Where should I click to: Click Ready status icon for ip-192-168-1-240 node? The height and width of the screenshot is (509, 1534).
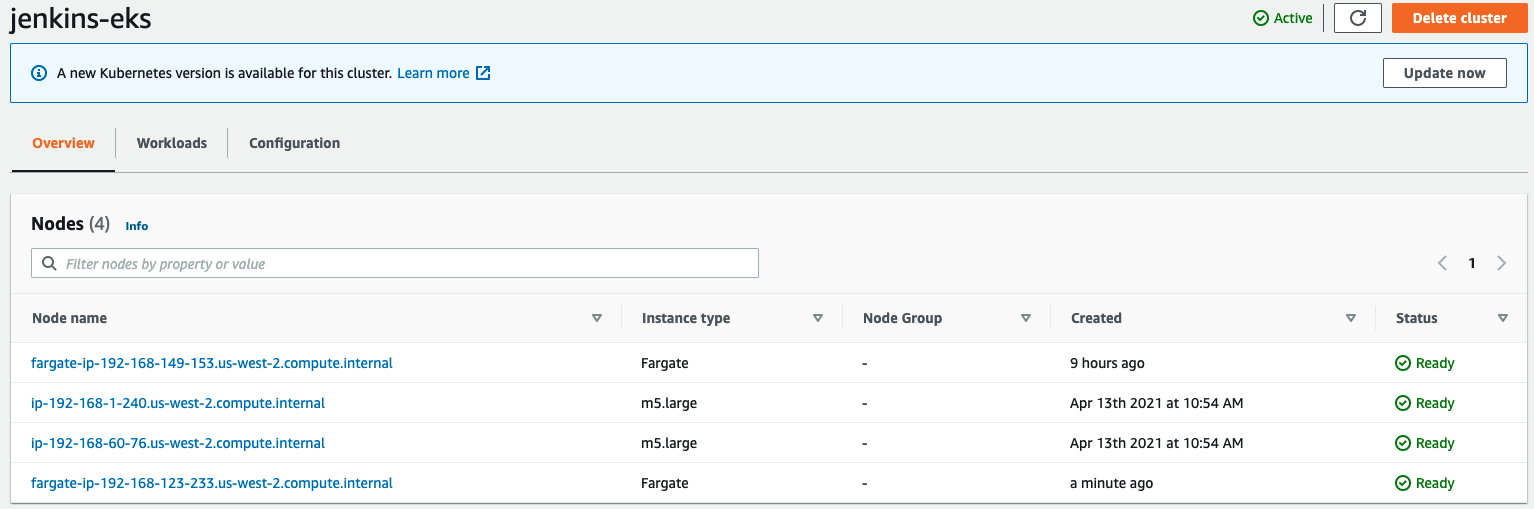tap(1403, 403)
